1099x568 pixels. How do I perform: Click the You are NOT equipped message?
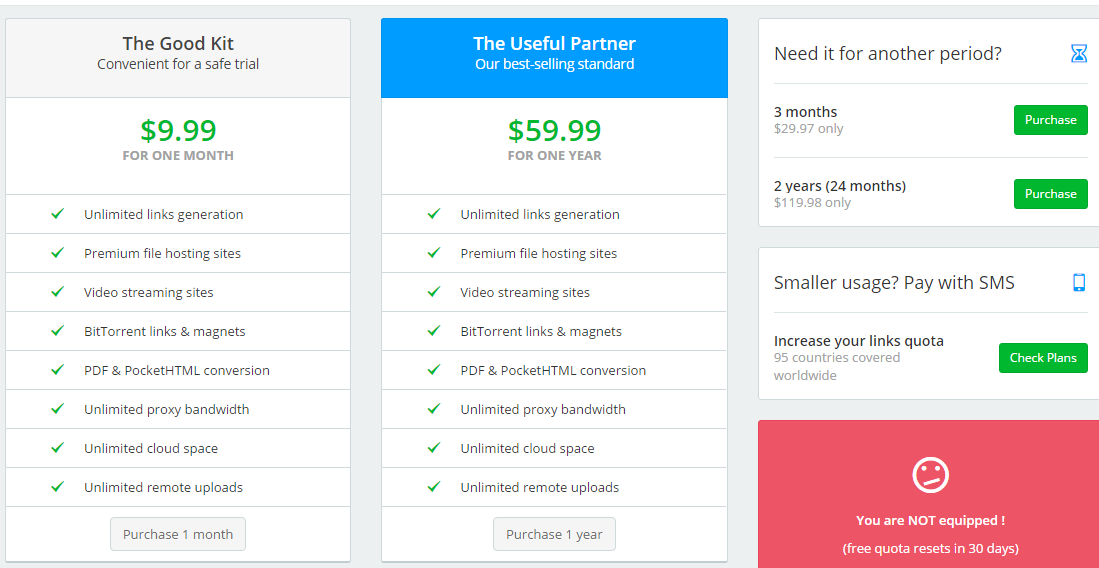click(930, 521)
